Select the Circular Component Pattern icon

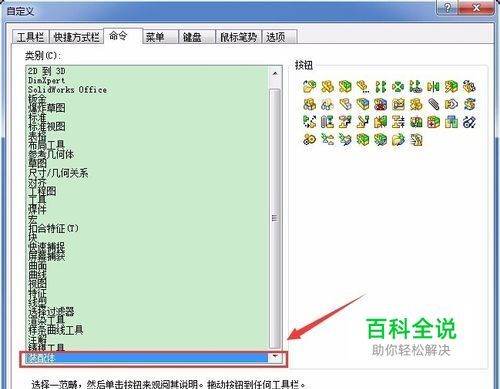pyautogui.click(x=398, y=86)
